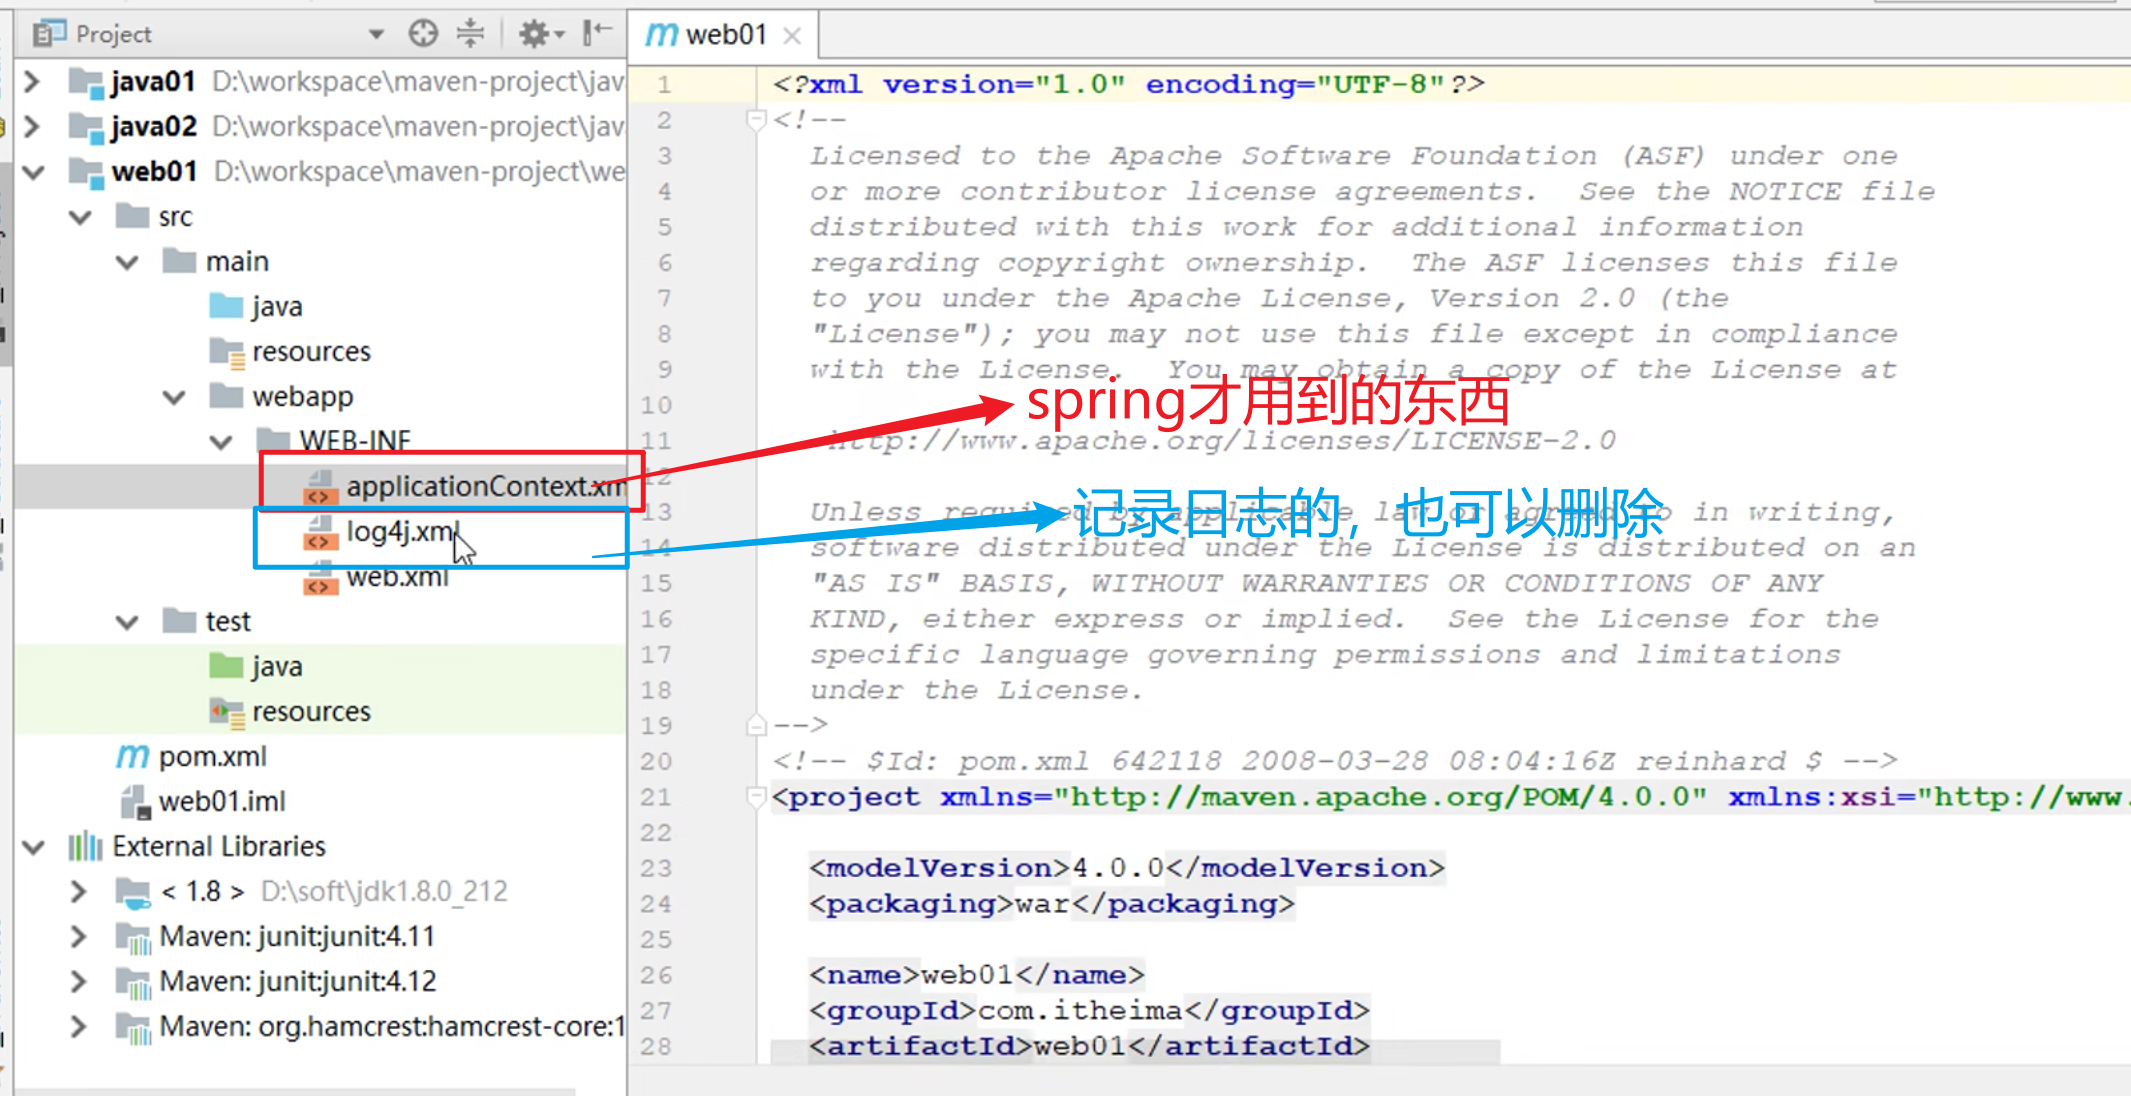The height and width of the screenshot is (1096, 2131).
Task: Close the web01 editor tab
Action: 792,36
